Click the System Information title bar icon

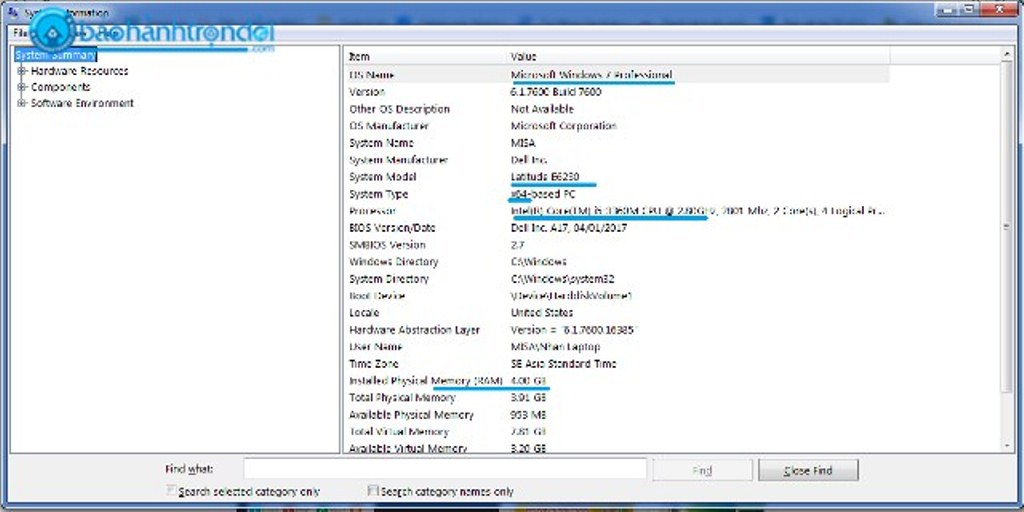click(x=12, y=12)
